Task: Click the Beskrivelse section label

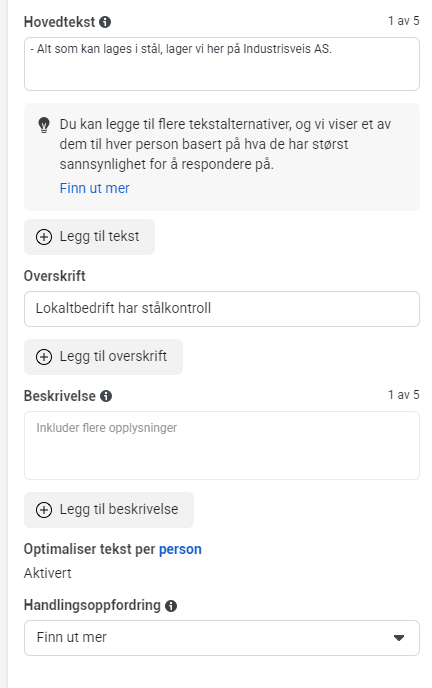Action: (60, 396)
